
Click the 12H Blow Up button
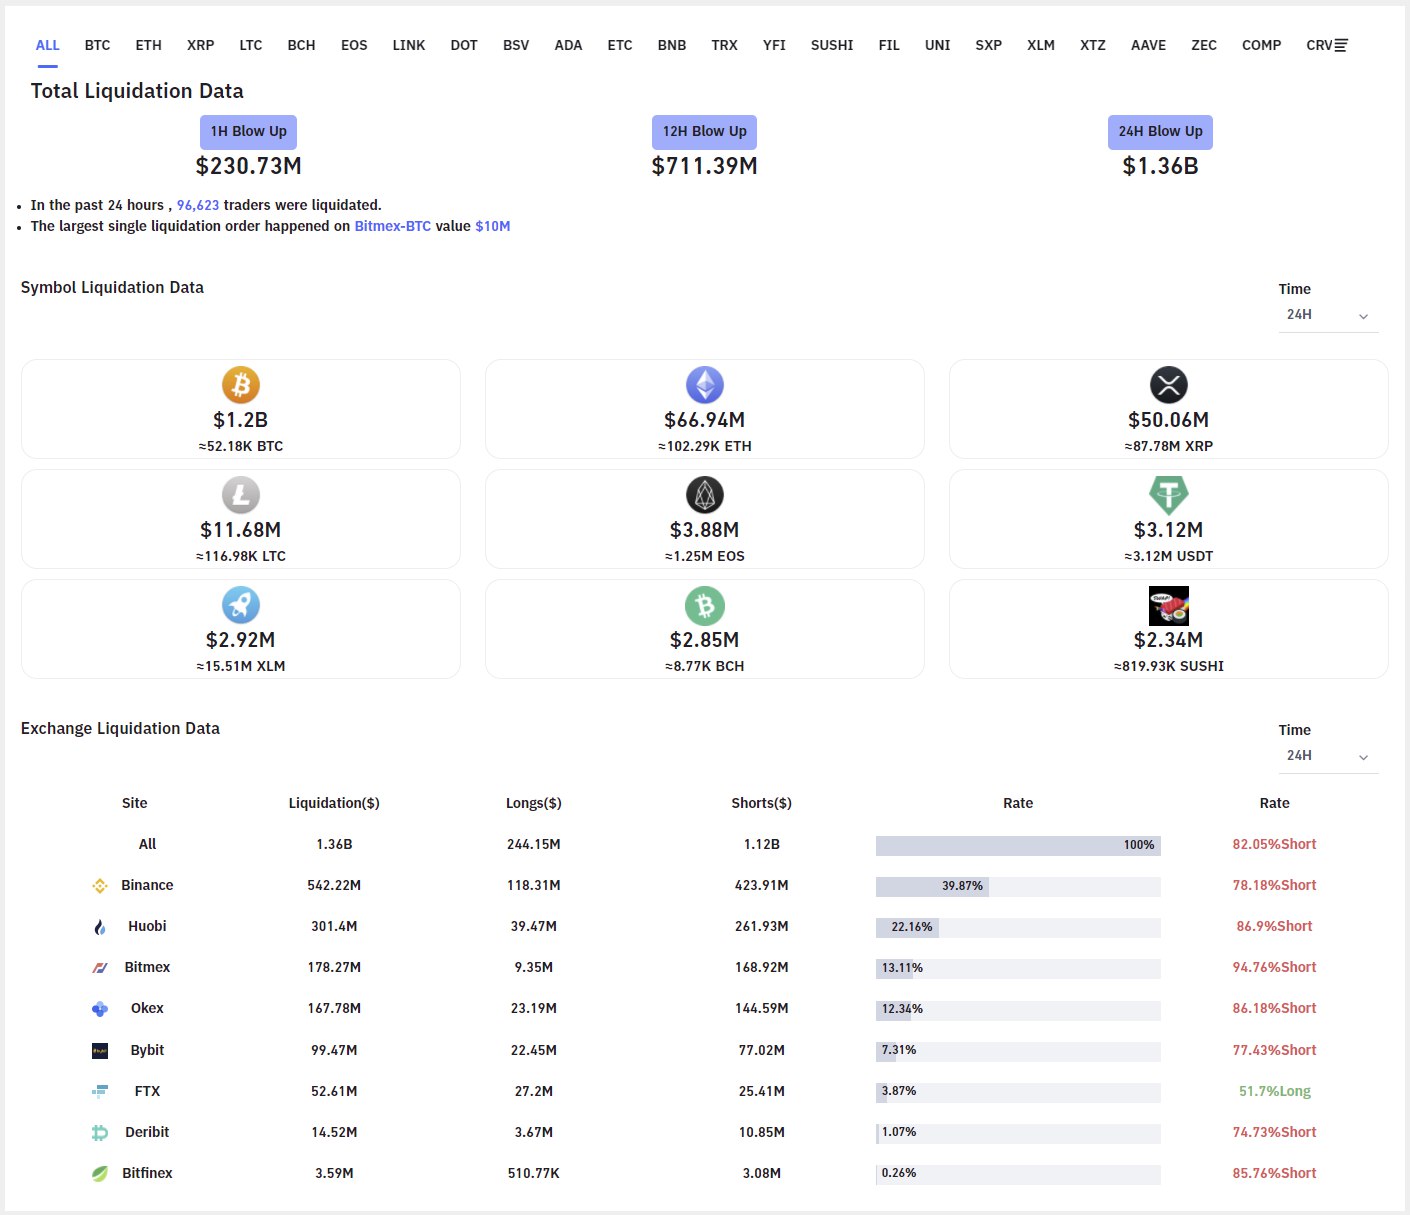pos(705,132)
